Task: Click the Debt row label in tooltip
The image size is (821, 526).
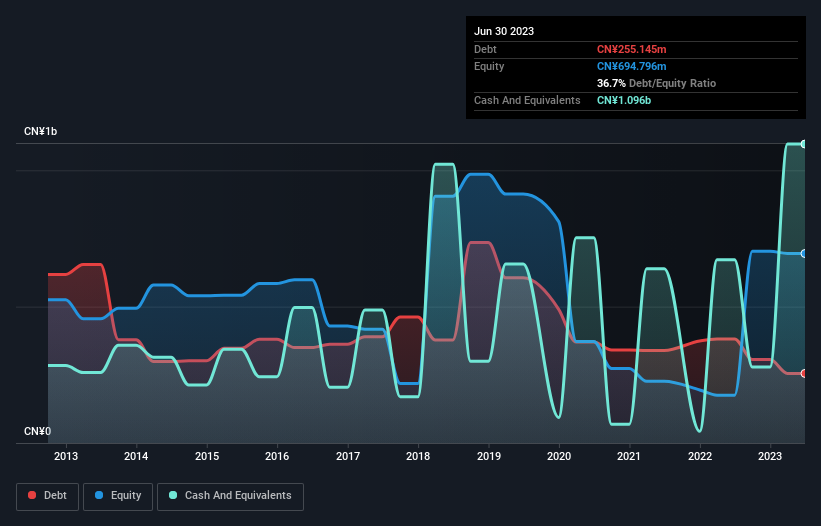Action: (x=485, y=49)
